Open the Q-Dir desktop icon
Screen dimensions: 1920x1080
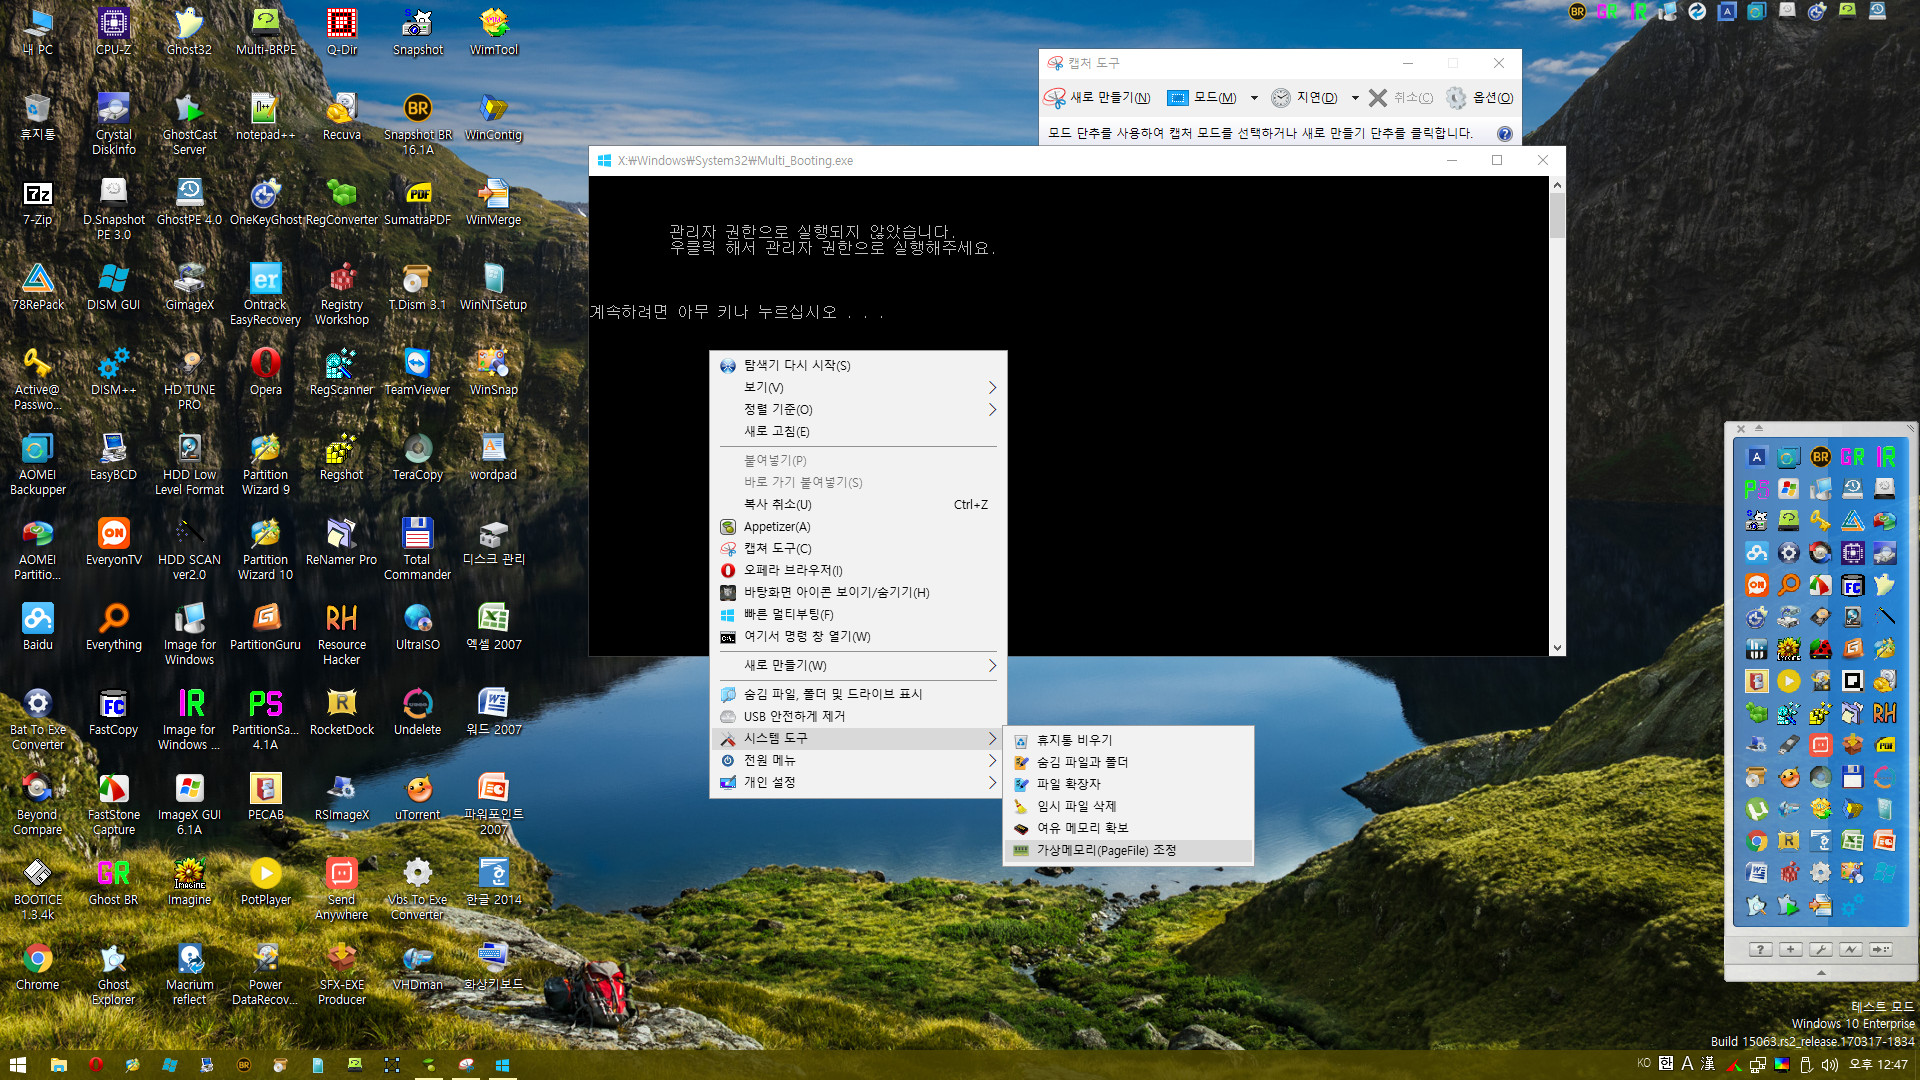(x=342, y=31)
